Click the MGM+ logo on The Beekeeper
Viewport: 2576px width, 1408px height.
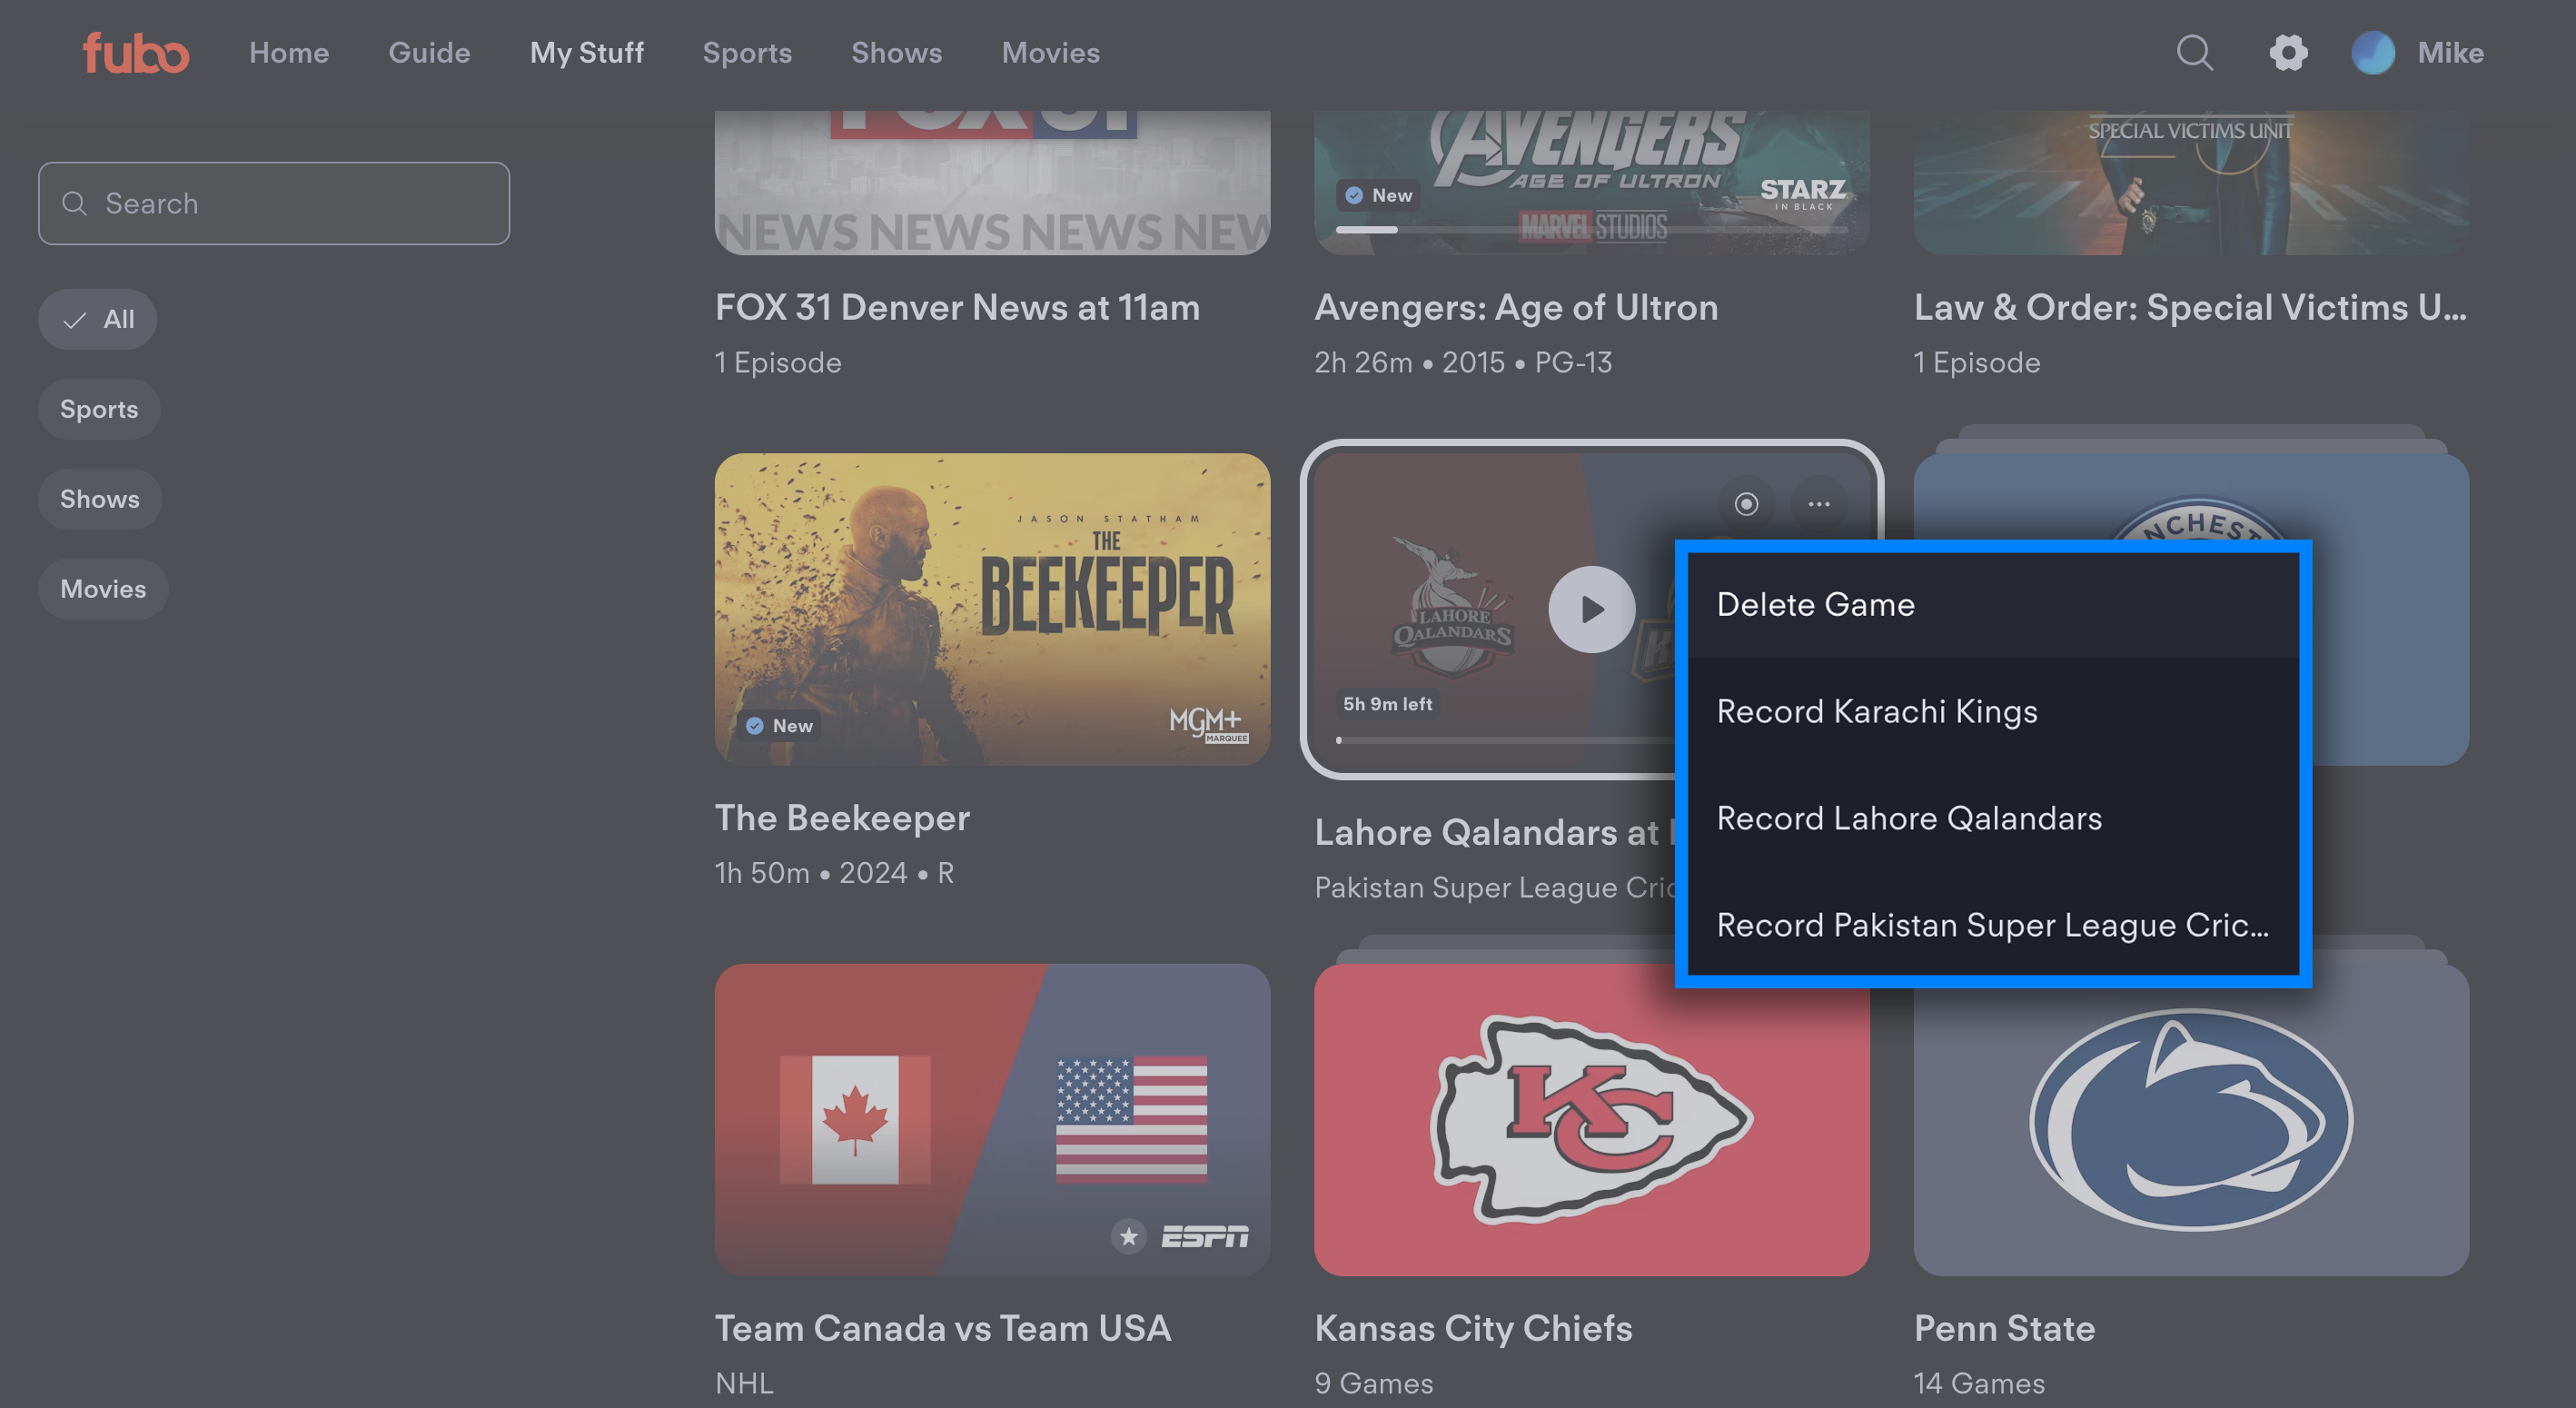[1208, 724]
